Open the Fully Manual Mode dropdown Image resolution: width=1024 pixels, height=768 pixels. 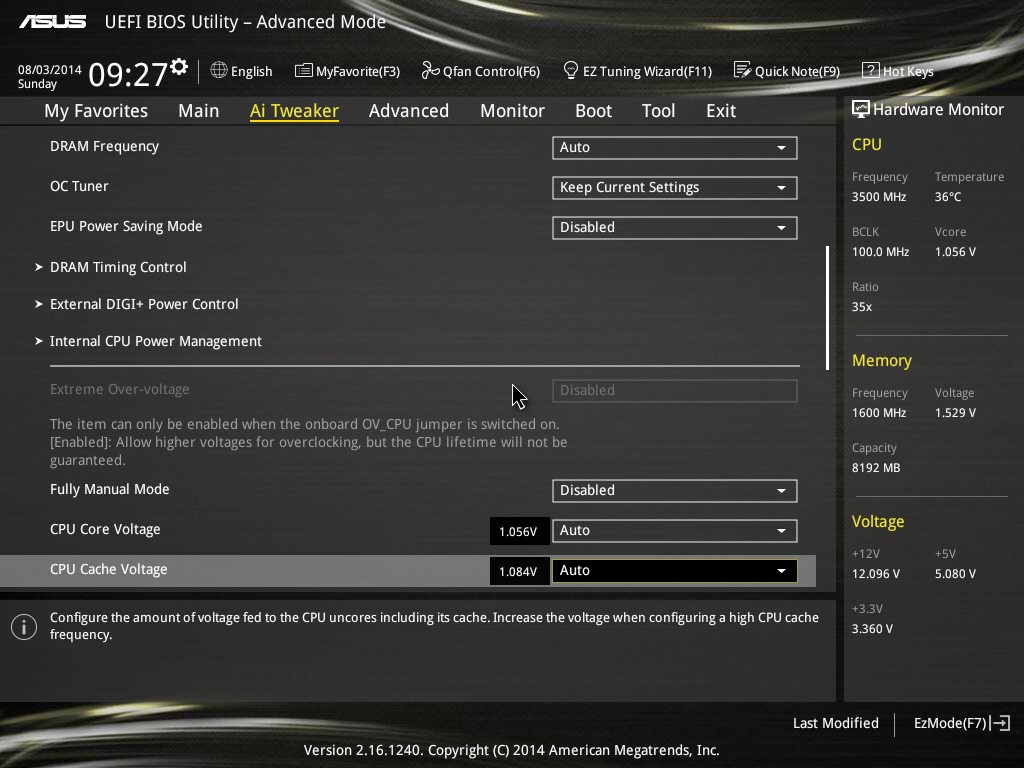[675, 490]
